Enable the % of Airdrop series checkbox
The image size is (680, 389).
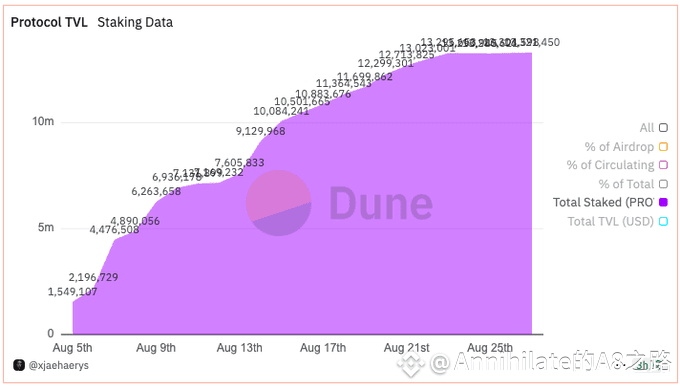coord(663,147)
